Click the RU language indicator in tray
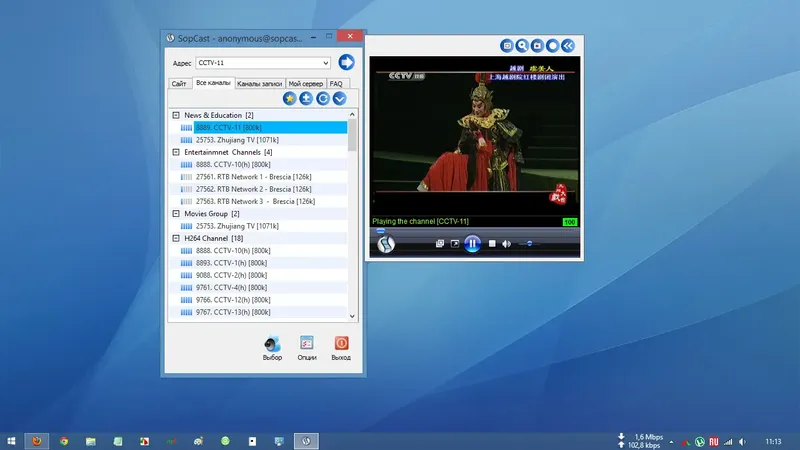 tap(714, 442)
